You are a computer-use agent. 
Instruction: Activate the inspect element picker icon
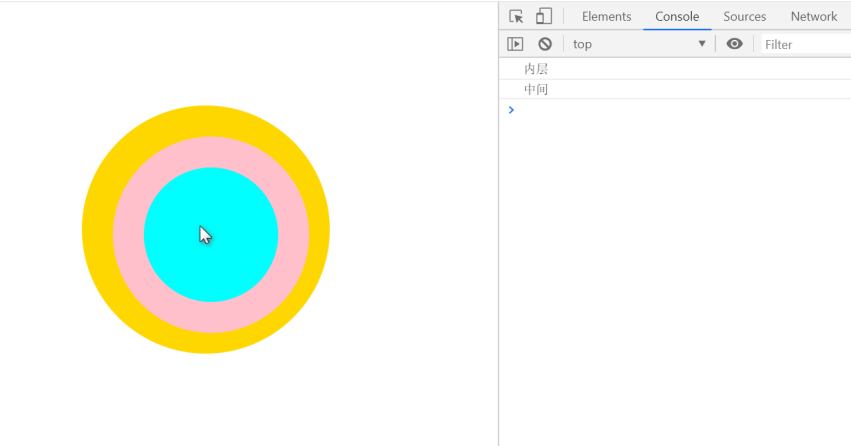pyautogui.click(x=516, y=16)
